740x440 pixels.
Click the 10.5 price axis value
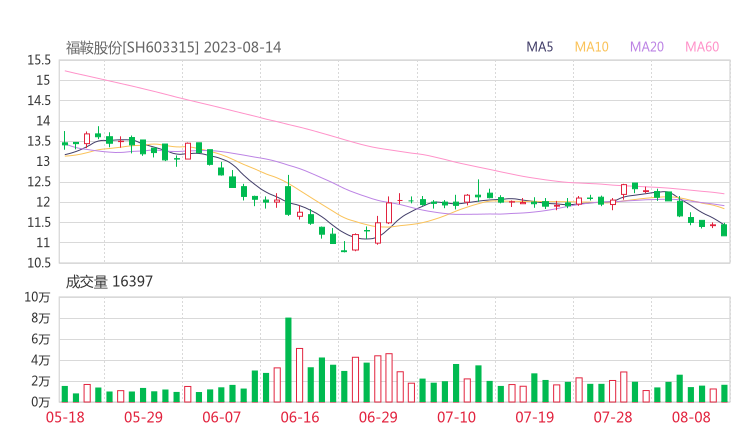click(x=39, y=263)
